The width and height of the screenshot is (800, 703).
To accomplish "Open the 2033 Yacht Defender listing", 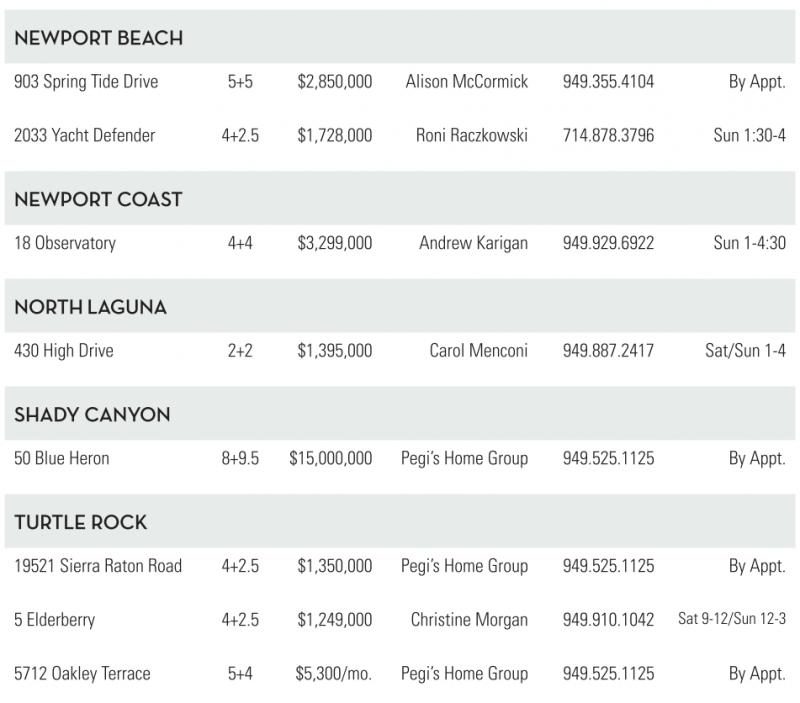I will tap(85, 135).
